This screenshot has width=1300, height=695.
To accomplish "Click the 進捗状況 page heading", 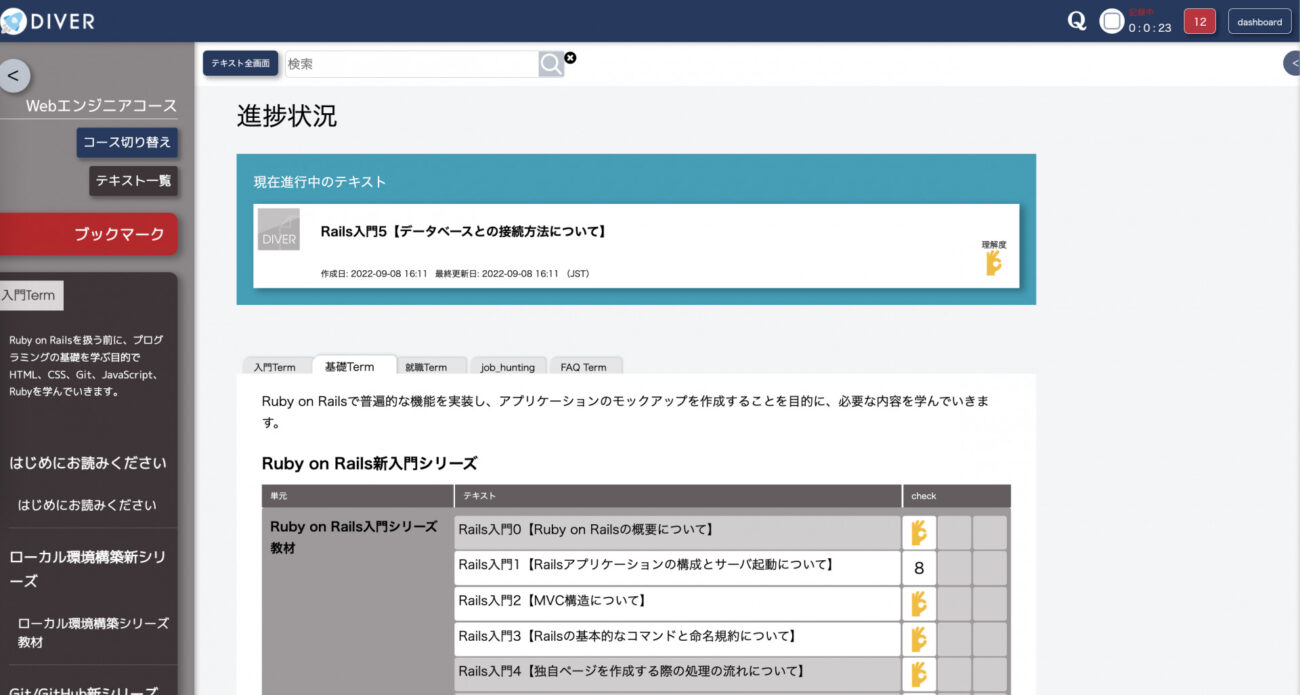I will [287, 116].
